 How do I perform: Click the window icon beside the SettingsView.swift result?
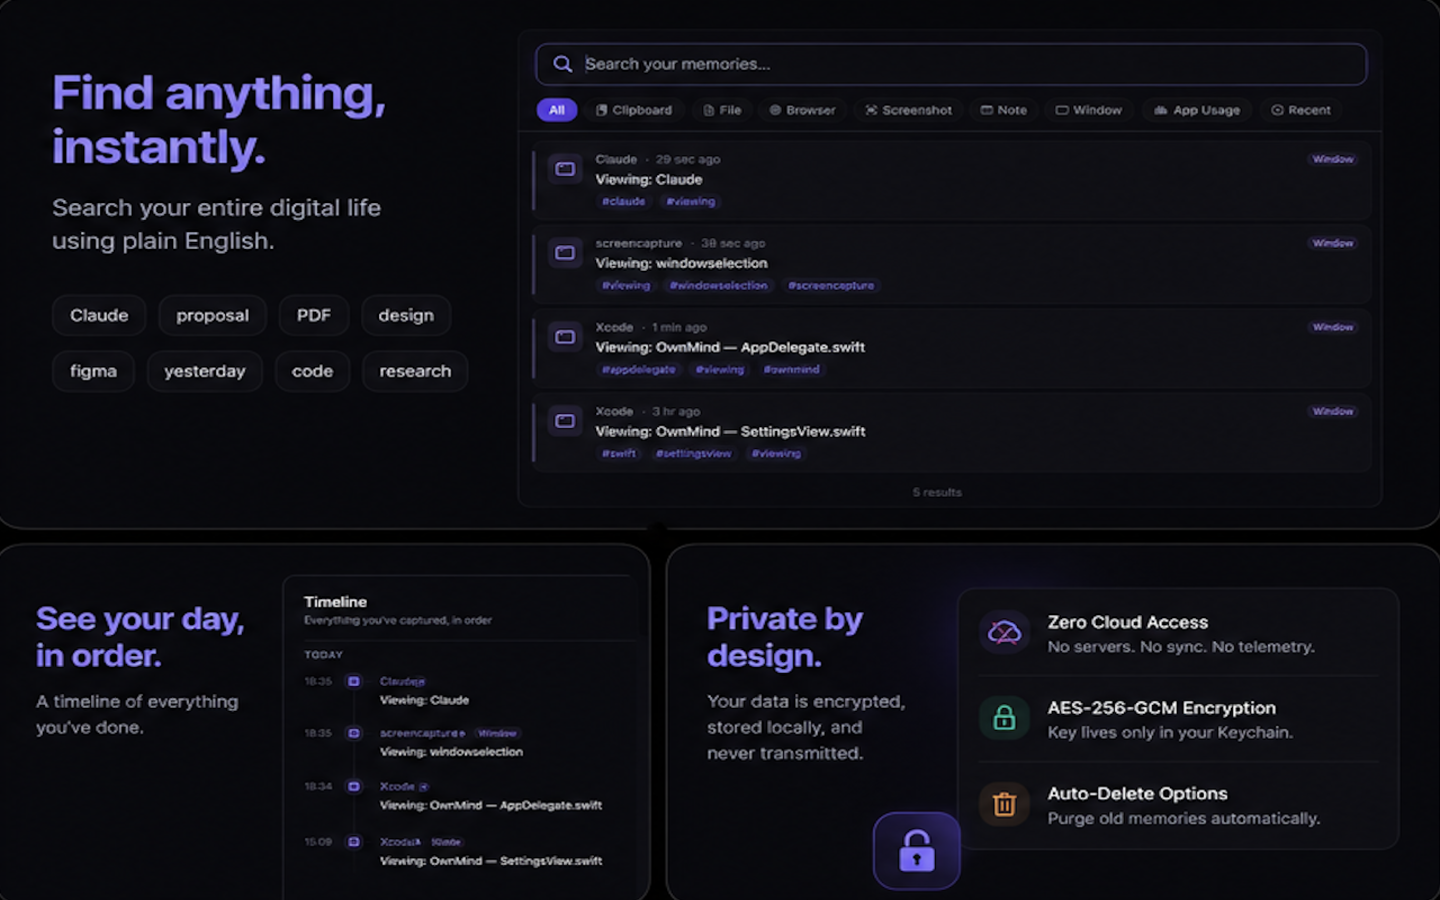point(565,421)
